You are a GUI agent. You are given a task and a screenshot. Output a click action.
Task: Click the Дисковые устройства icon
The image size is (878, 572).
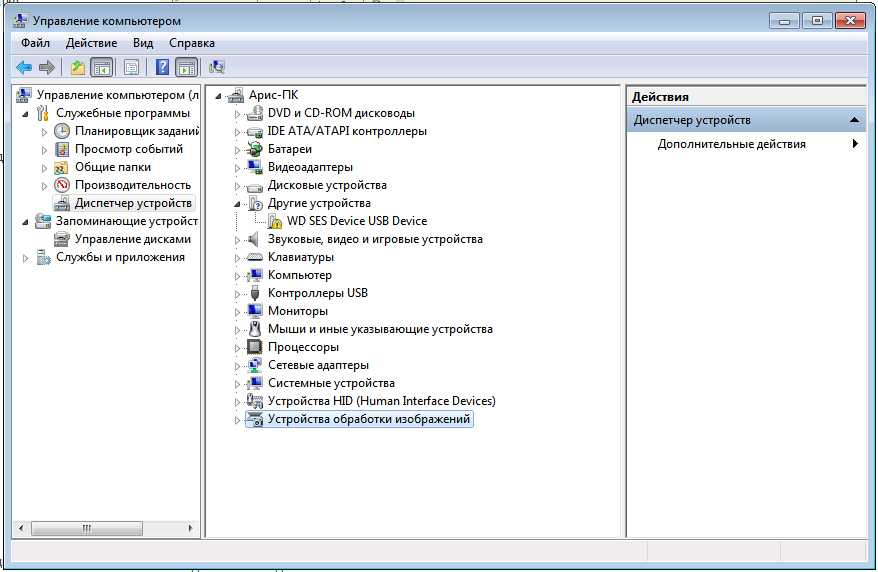(255, 186)
